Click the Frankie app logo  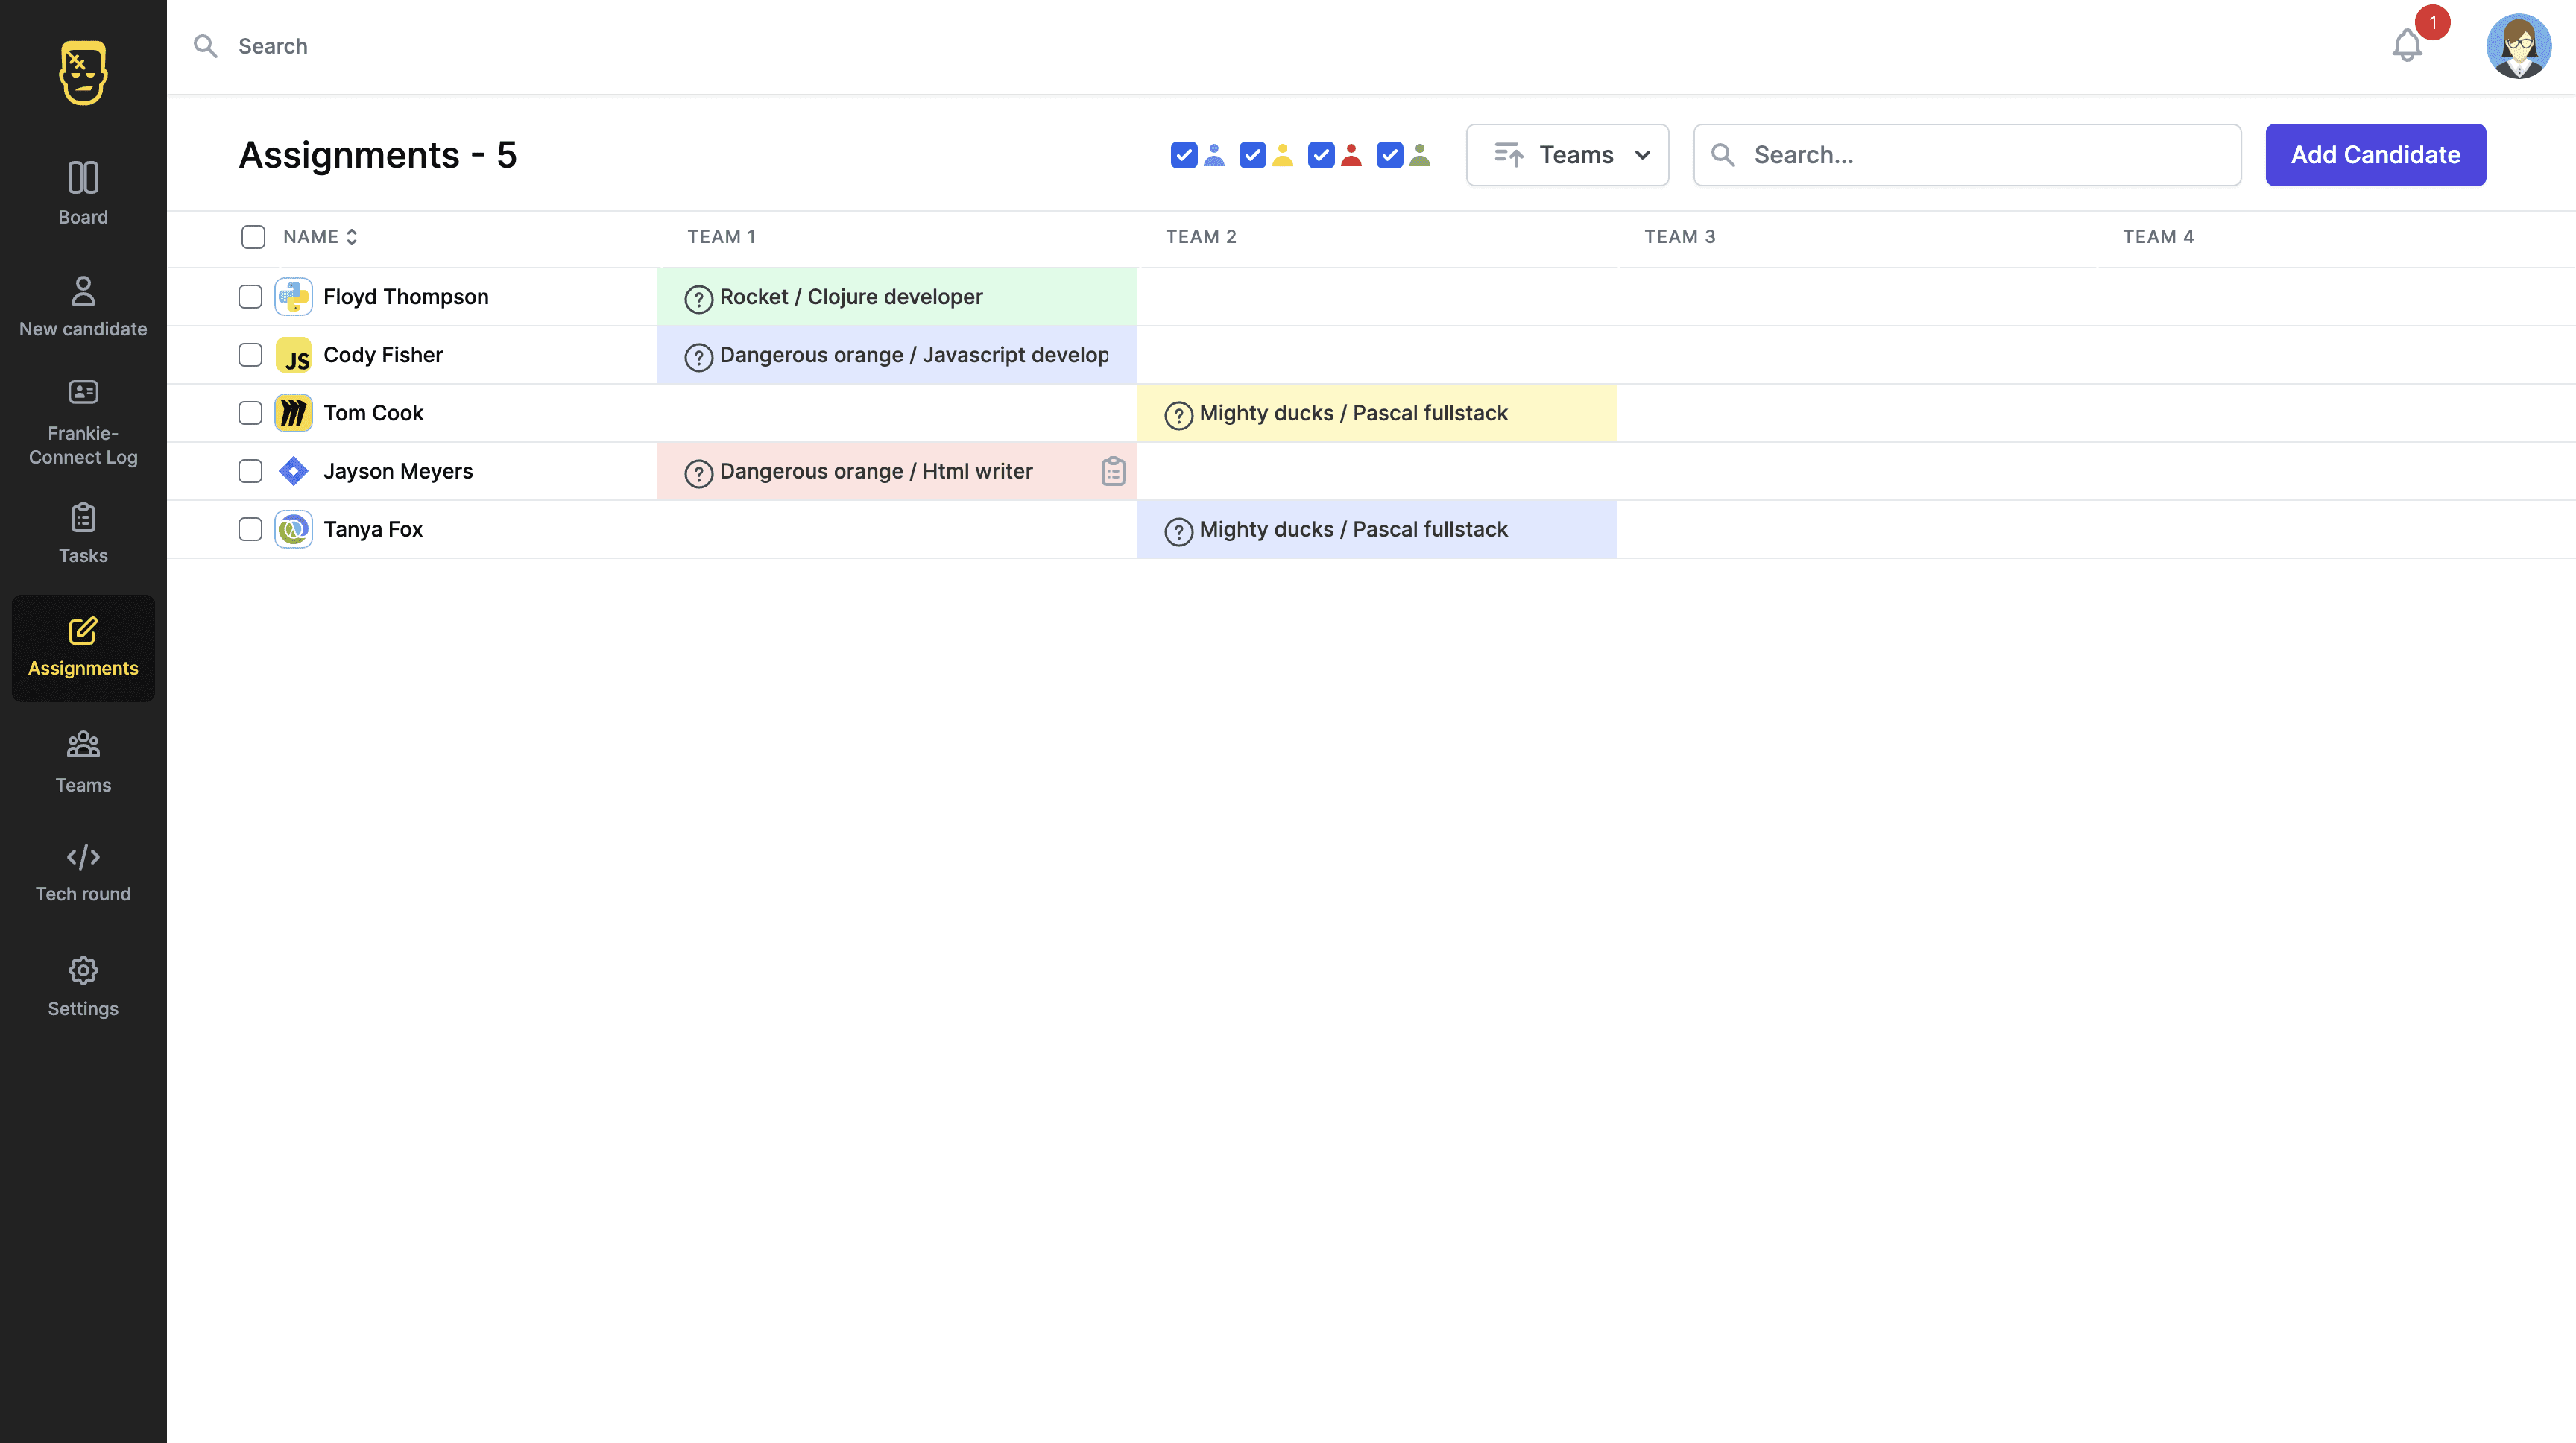(x=83, y=72)
